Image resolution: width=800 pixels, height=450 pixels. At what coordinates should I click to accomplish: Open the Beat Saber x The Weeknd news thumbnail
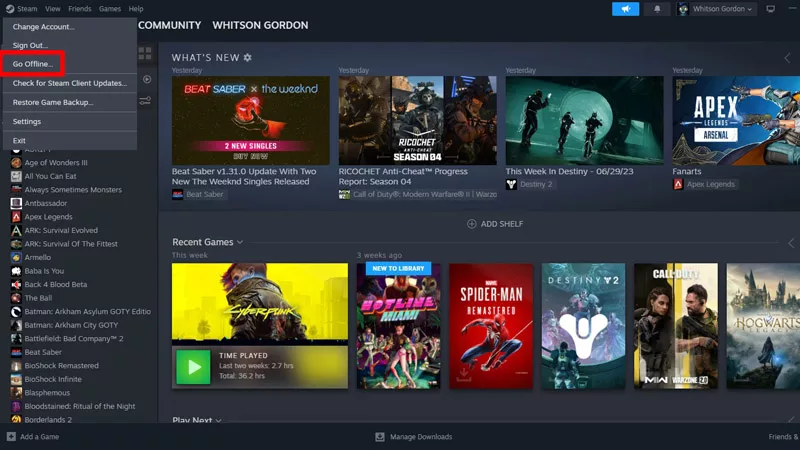tap(251, 120)
